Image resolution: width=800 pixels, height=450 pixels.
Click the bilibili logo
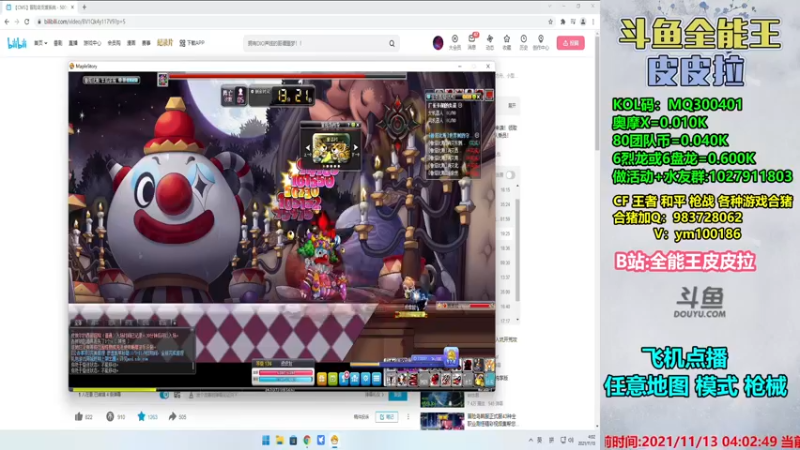pyautogui.click(x=17, y=43)
